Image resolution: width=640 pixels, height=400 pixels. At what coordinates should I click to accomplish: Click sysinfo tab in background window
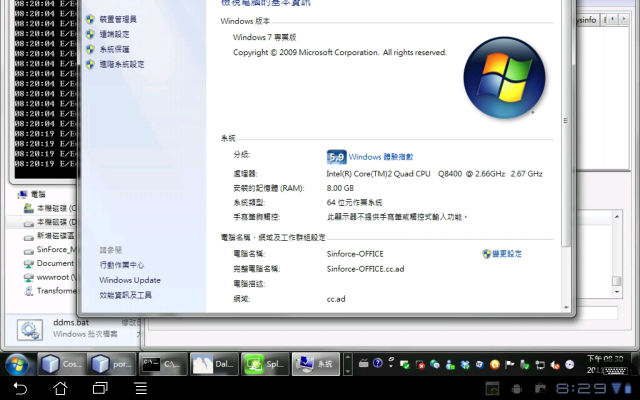pos(587,20)
